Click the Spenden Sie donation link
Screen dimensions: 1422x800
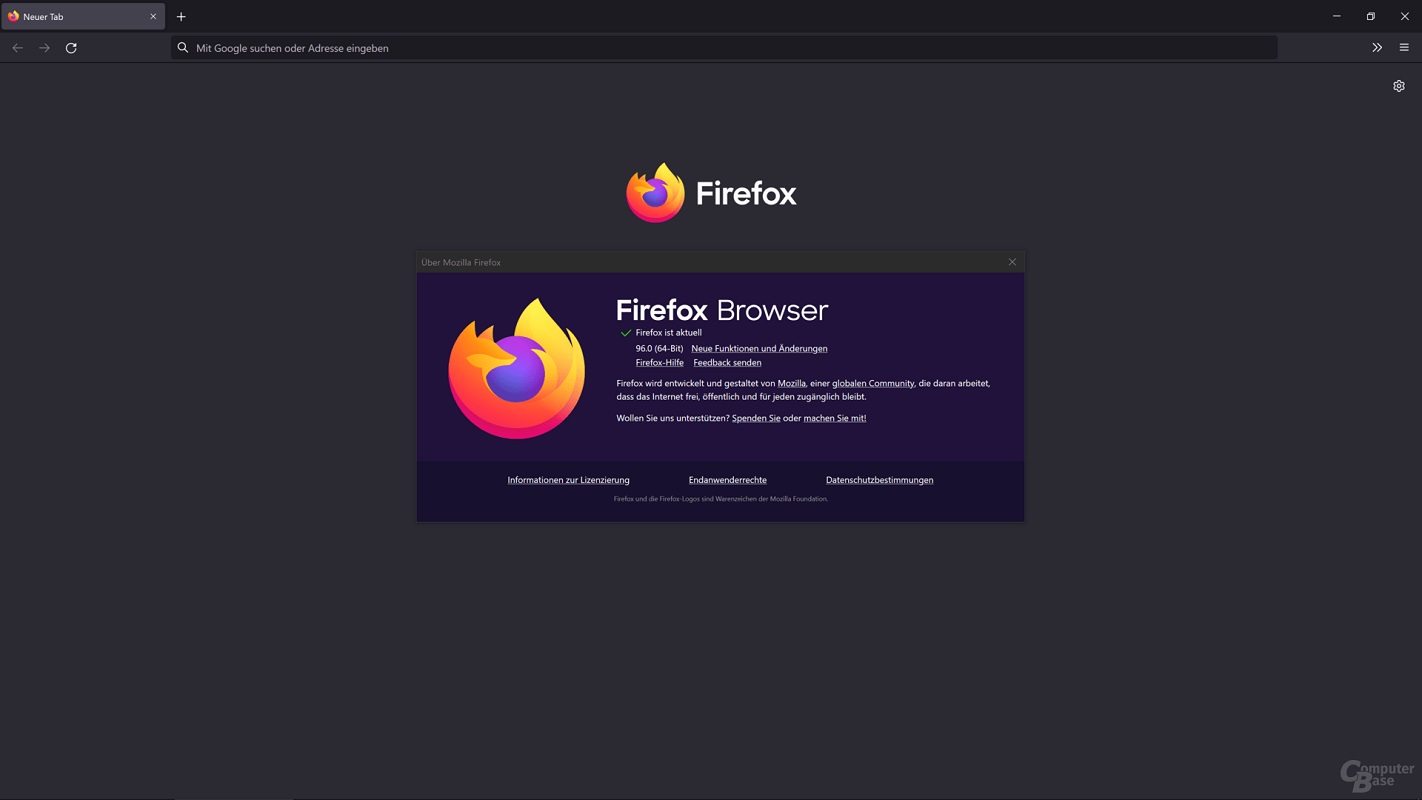[x=755, y=419]
